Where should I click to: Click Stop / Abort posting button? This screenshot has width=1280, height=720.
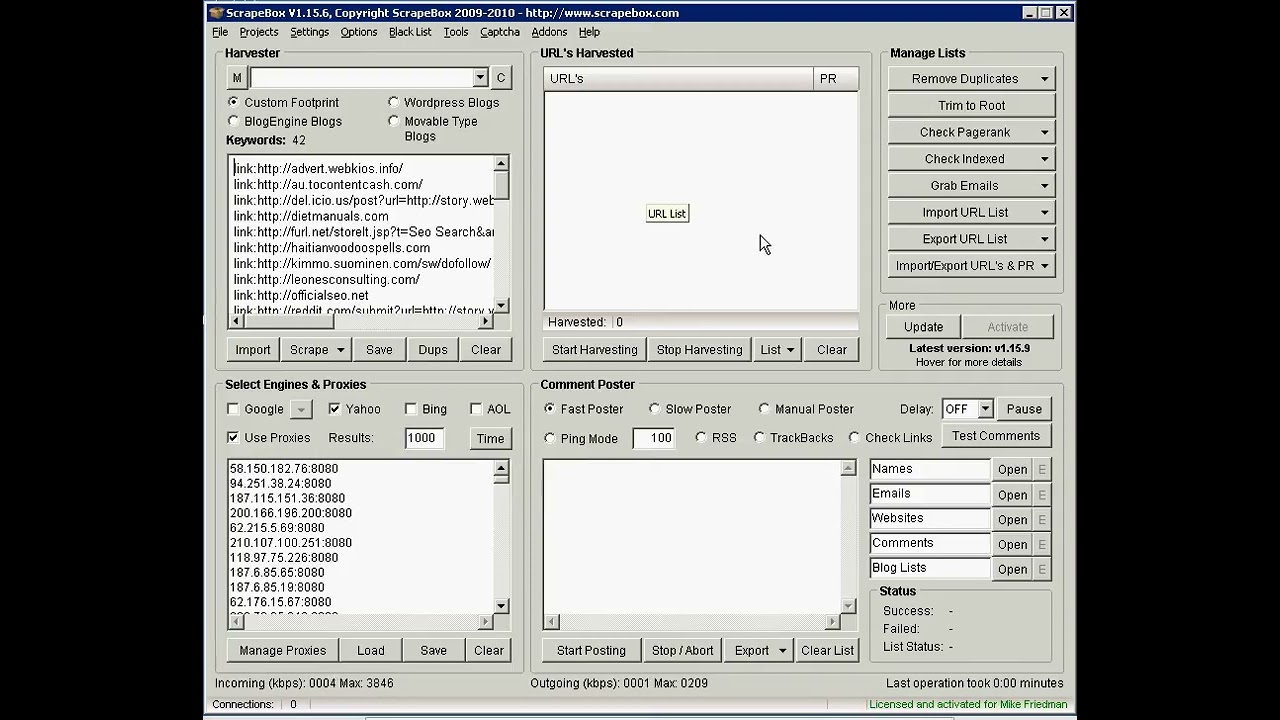[x=683, y=651]
